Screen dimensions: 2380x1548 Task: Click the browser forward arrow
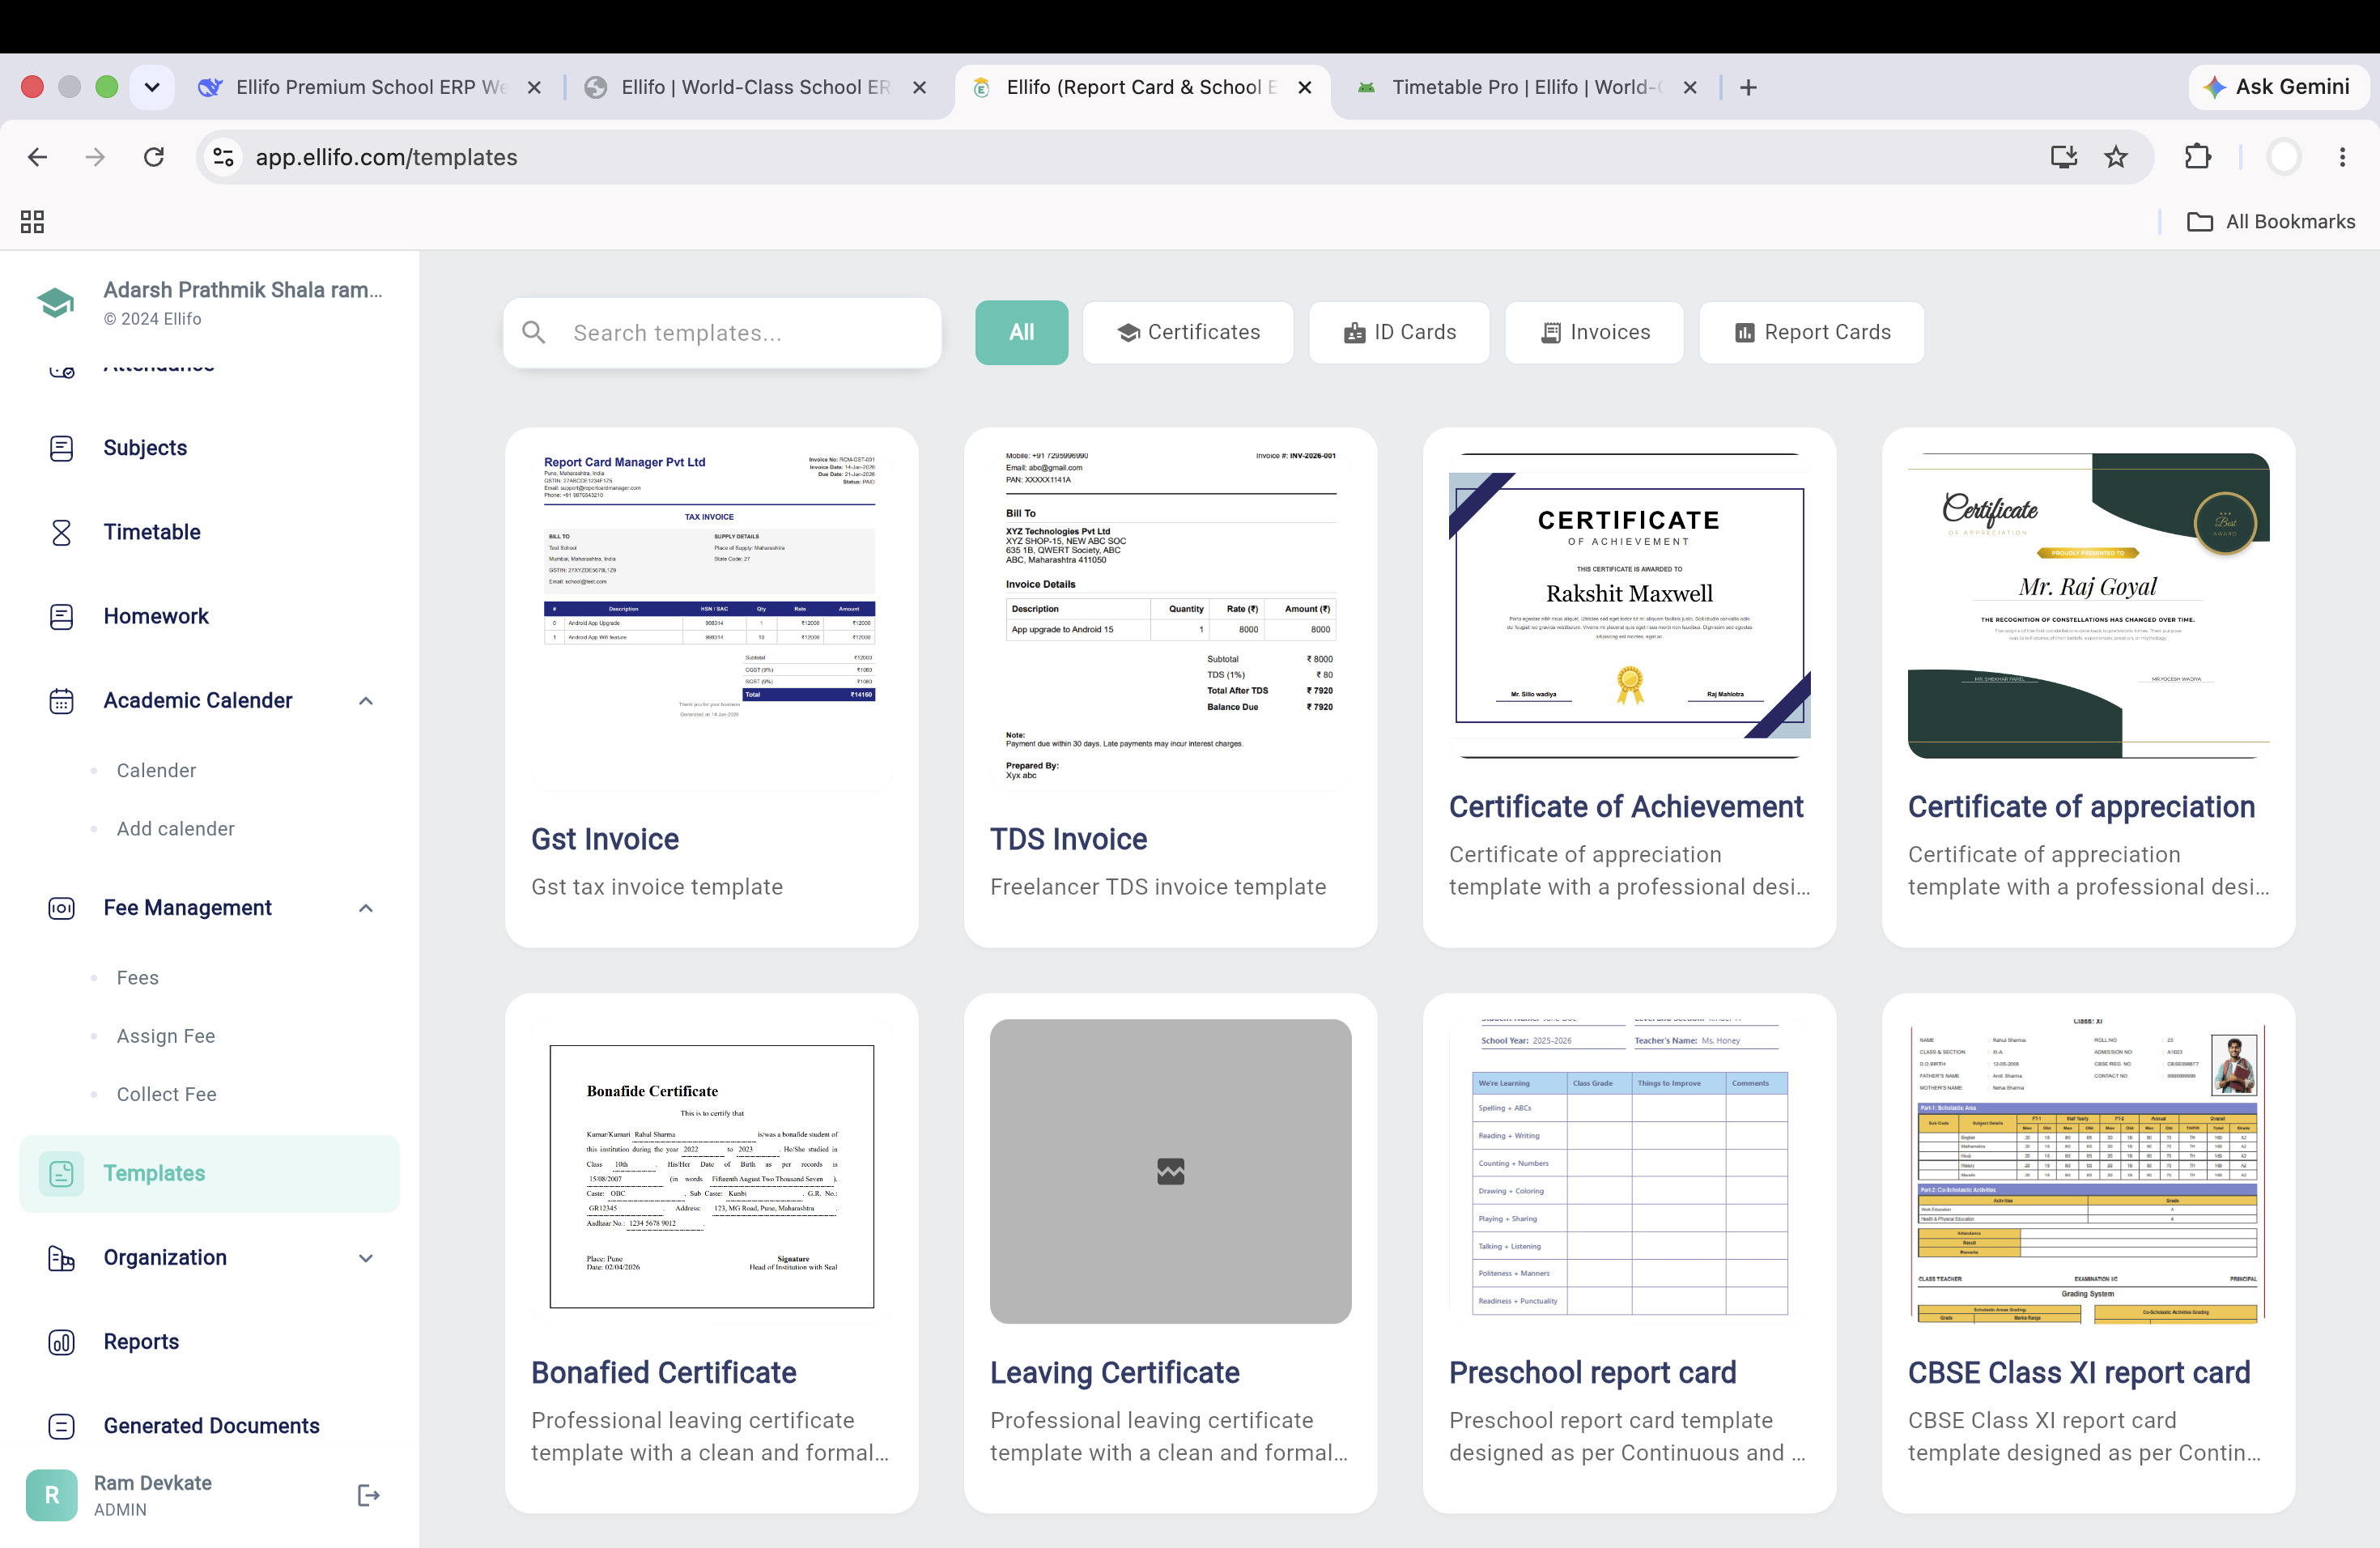(x=95, y=157)
